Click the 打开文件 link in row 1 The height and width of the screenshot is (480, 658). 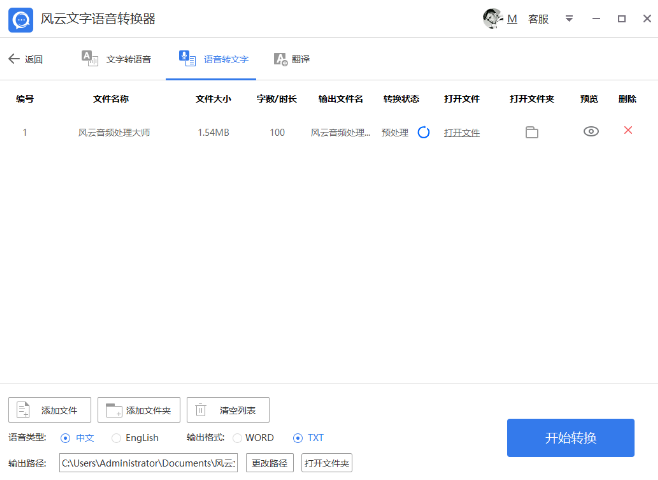click(462, 132)
